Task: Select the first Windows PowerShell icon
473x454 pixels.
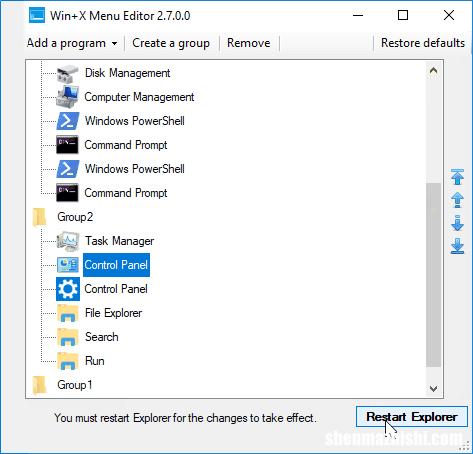Action: tap(68, 121)
